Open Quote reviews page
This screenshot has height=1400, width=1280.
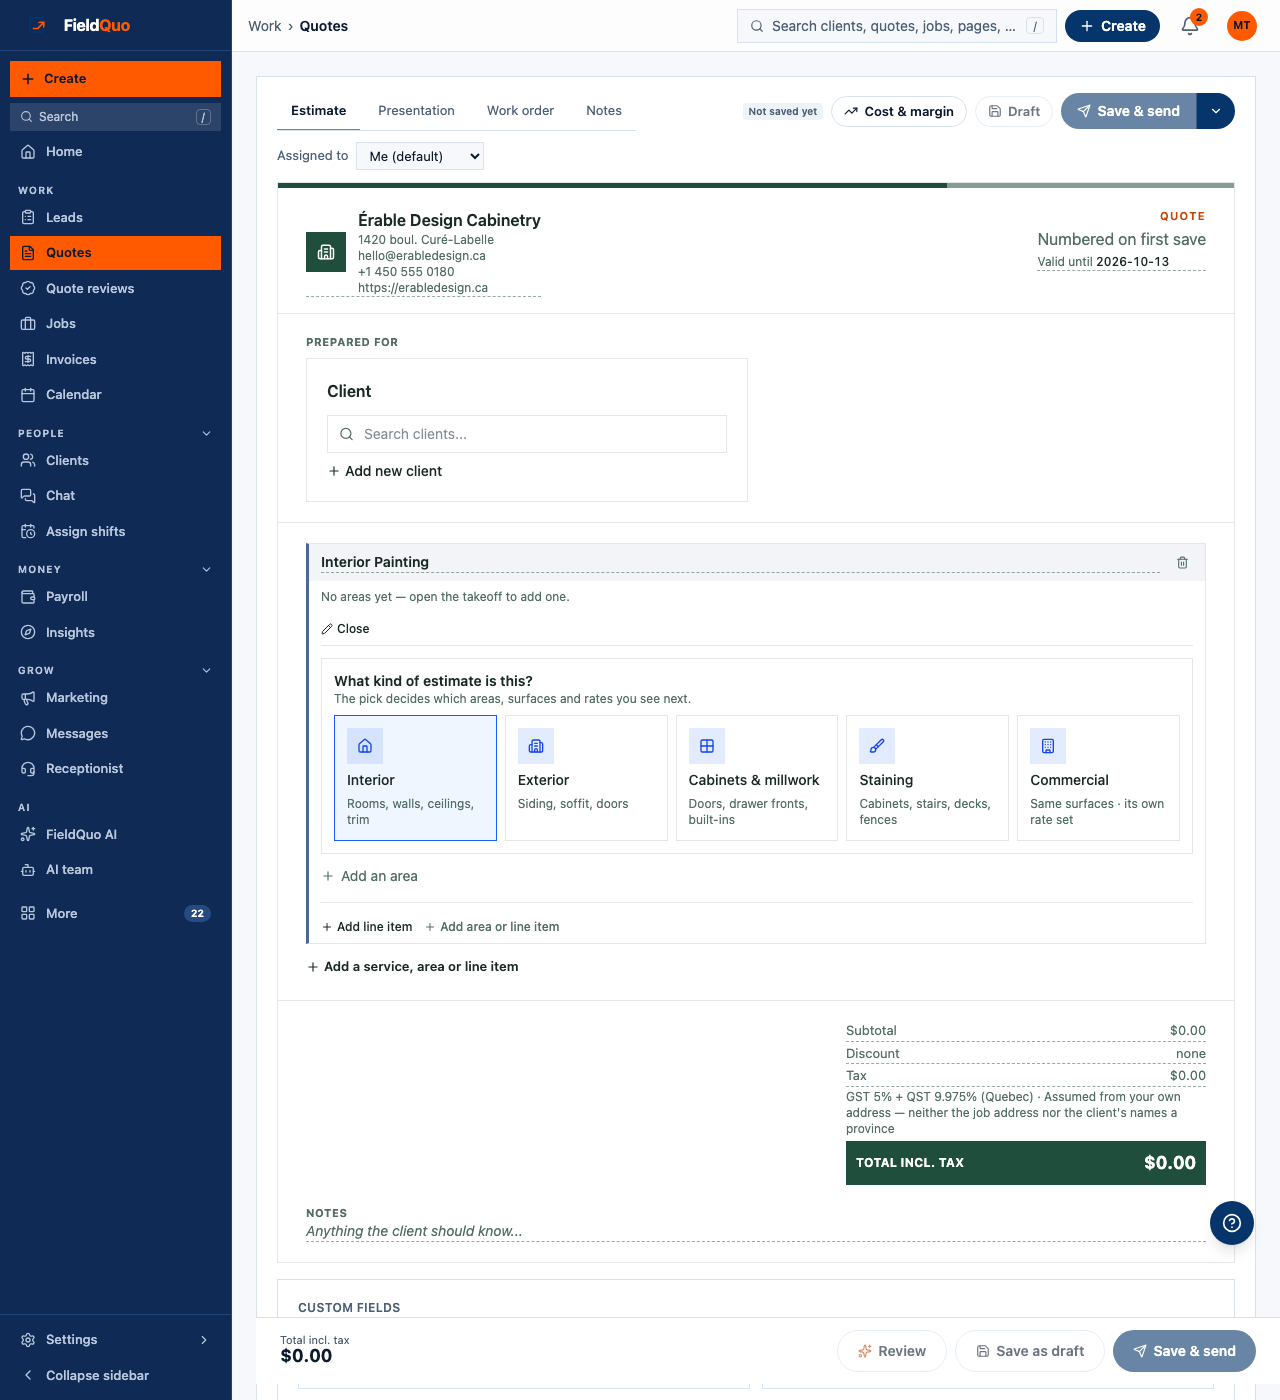pos(115,289)
